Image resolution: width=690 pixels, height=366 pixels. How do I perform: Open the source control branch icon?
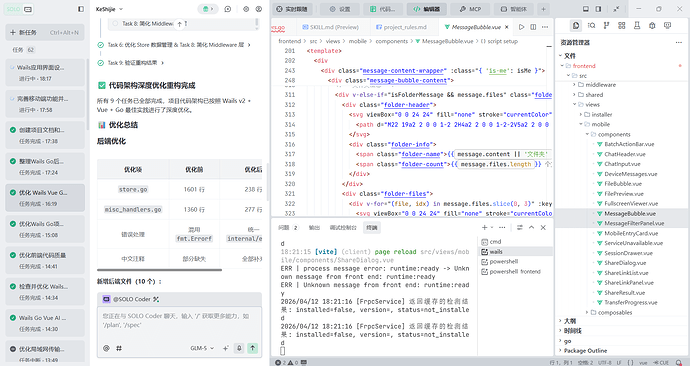(606, 26)
